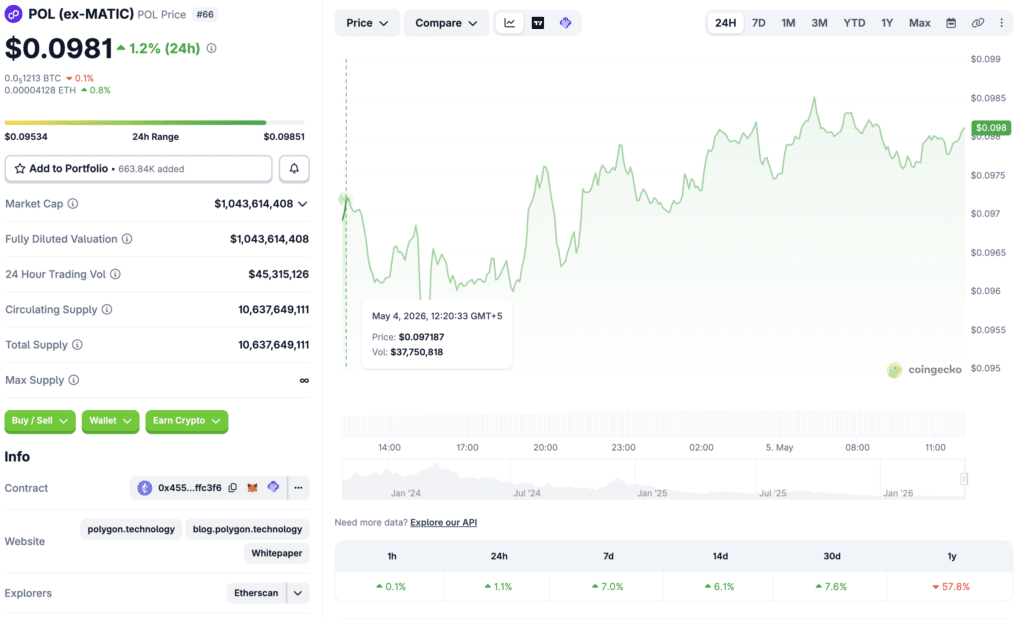Click the 1y value 57.8%
This screenshot has width=1024, height=619.
(951, 586)
